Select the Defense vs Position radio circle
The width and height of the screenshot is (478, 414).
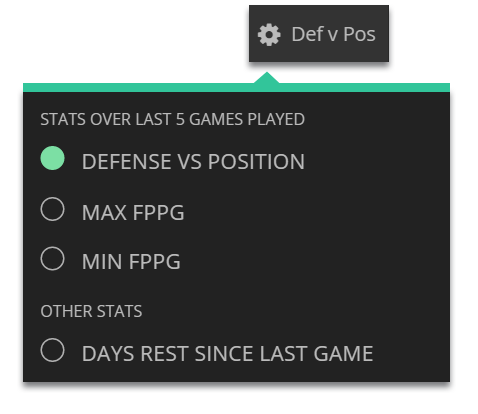(52, 158)
